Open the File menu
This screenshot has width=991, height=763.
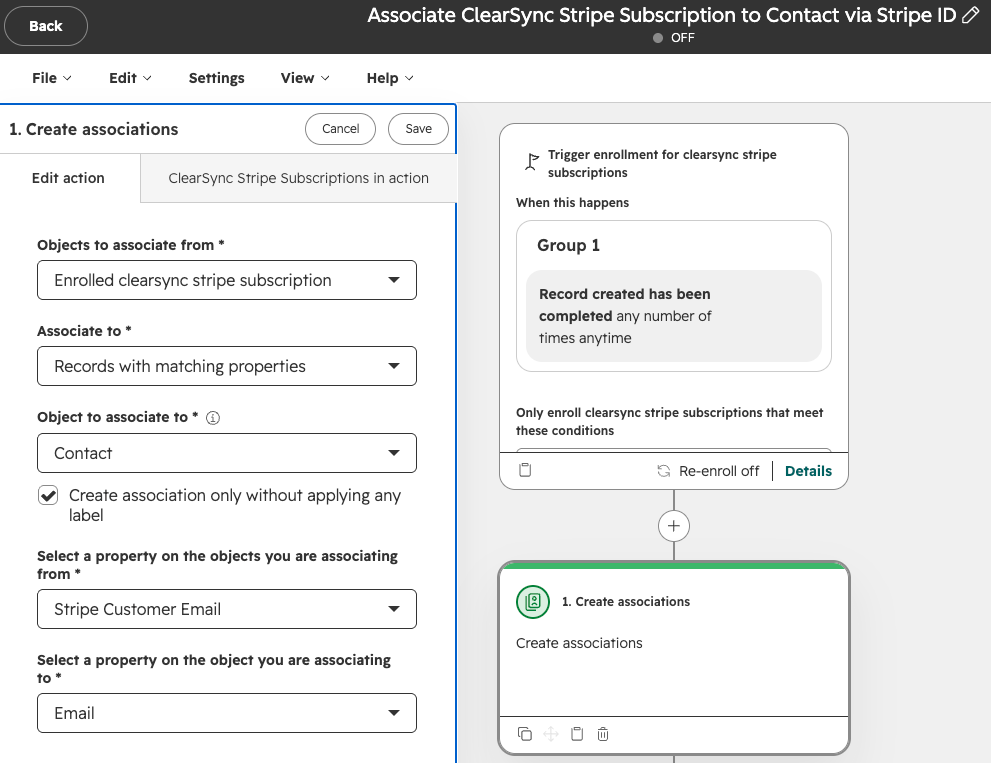coord(52,78)
